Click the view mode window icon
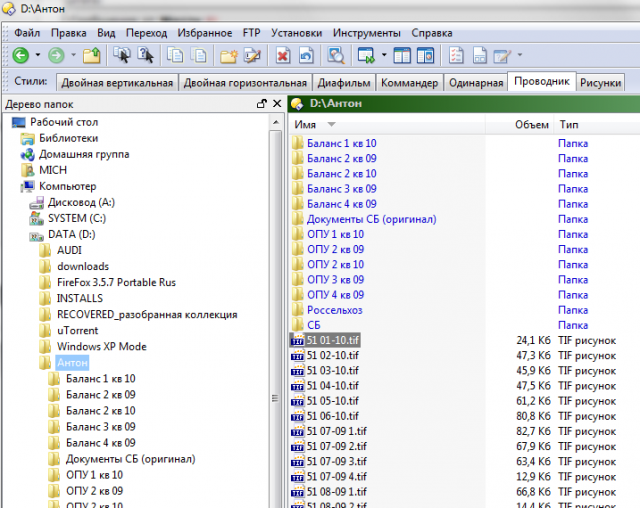This screenshot has width=640, height=508. point(366,55)
